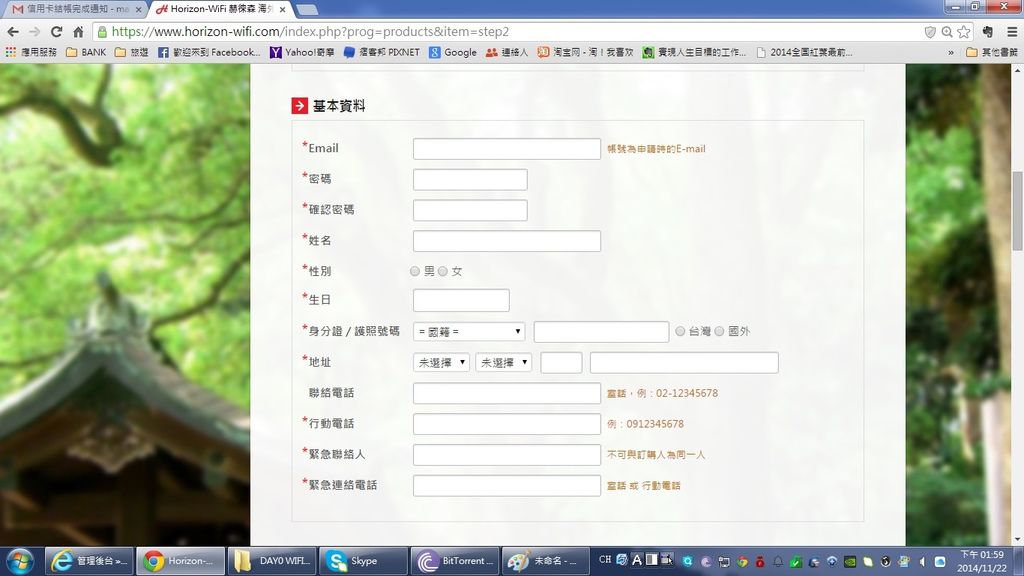Open the 其他書籤 bookmarks folder
Viewport: 1024px width, 576px height.
[994, 52]
